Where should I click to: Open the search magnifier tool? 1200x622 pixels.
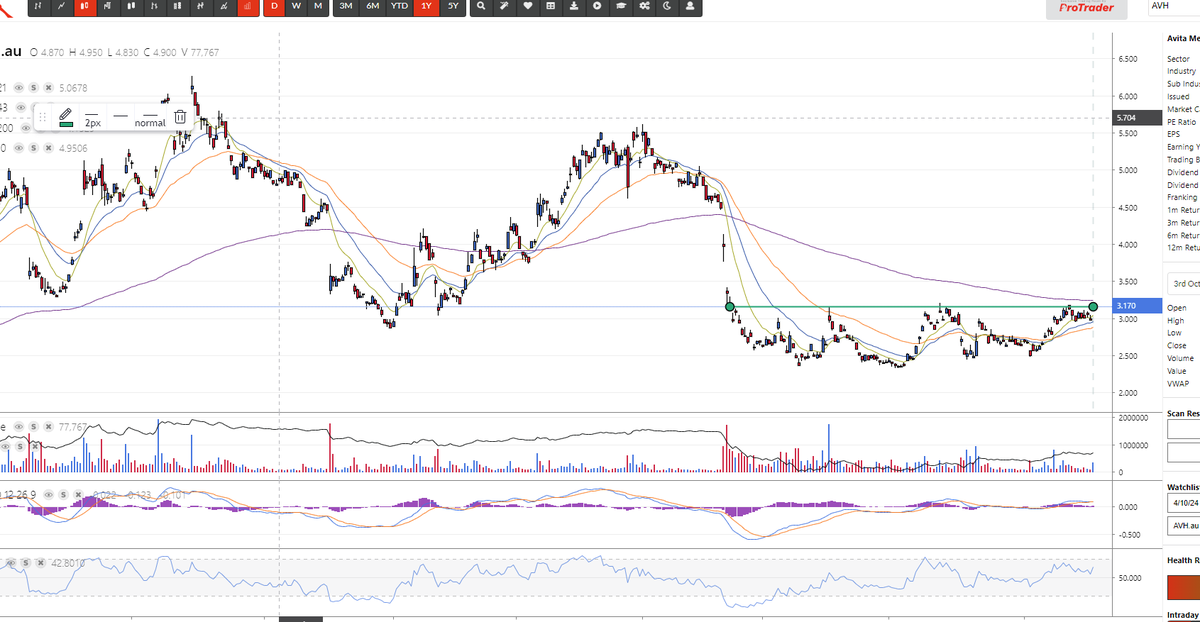(x=481, y=6)
